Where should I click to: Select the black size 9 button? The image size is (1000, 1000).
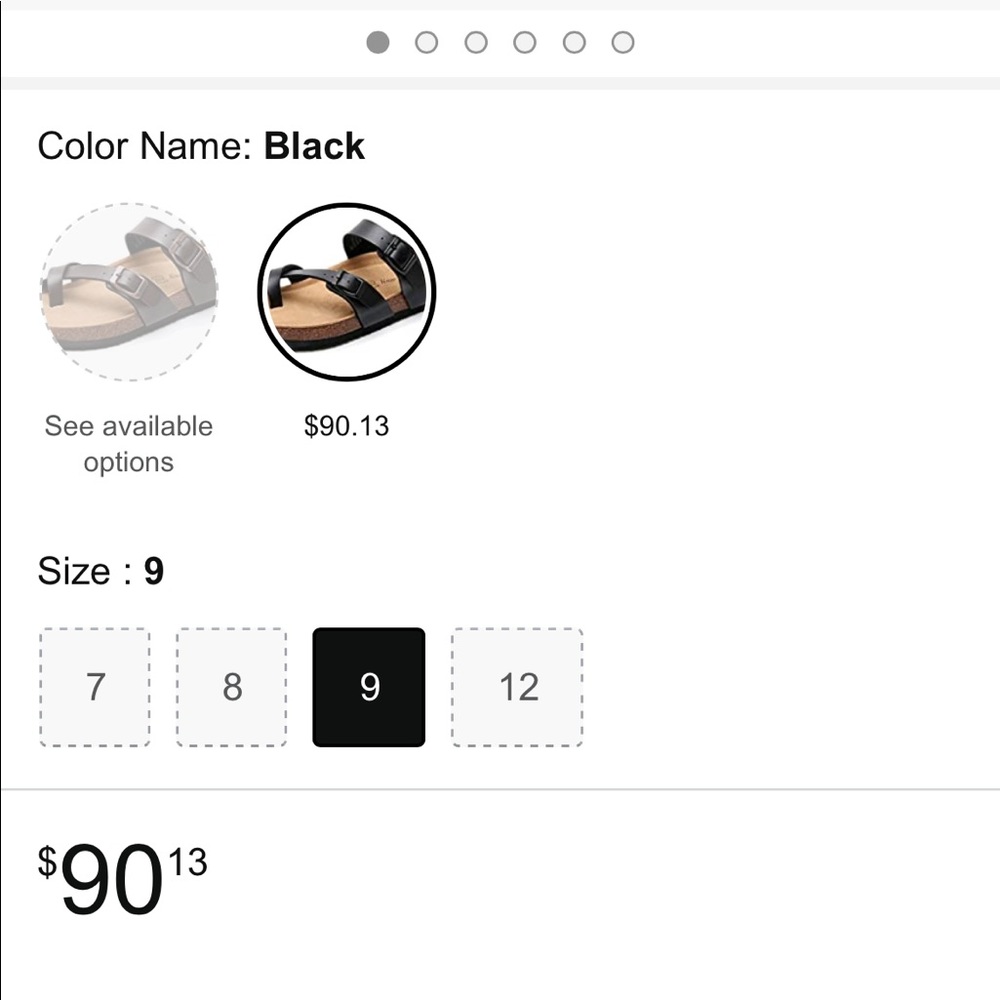point(369,687)
